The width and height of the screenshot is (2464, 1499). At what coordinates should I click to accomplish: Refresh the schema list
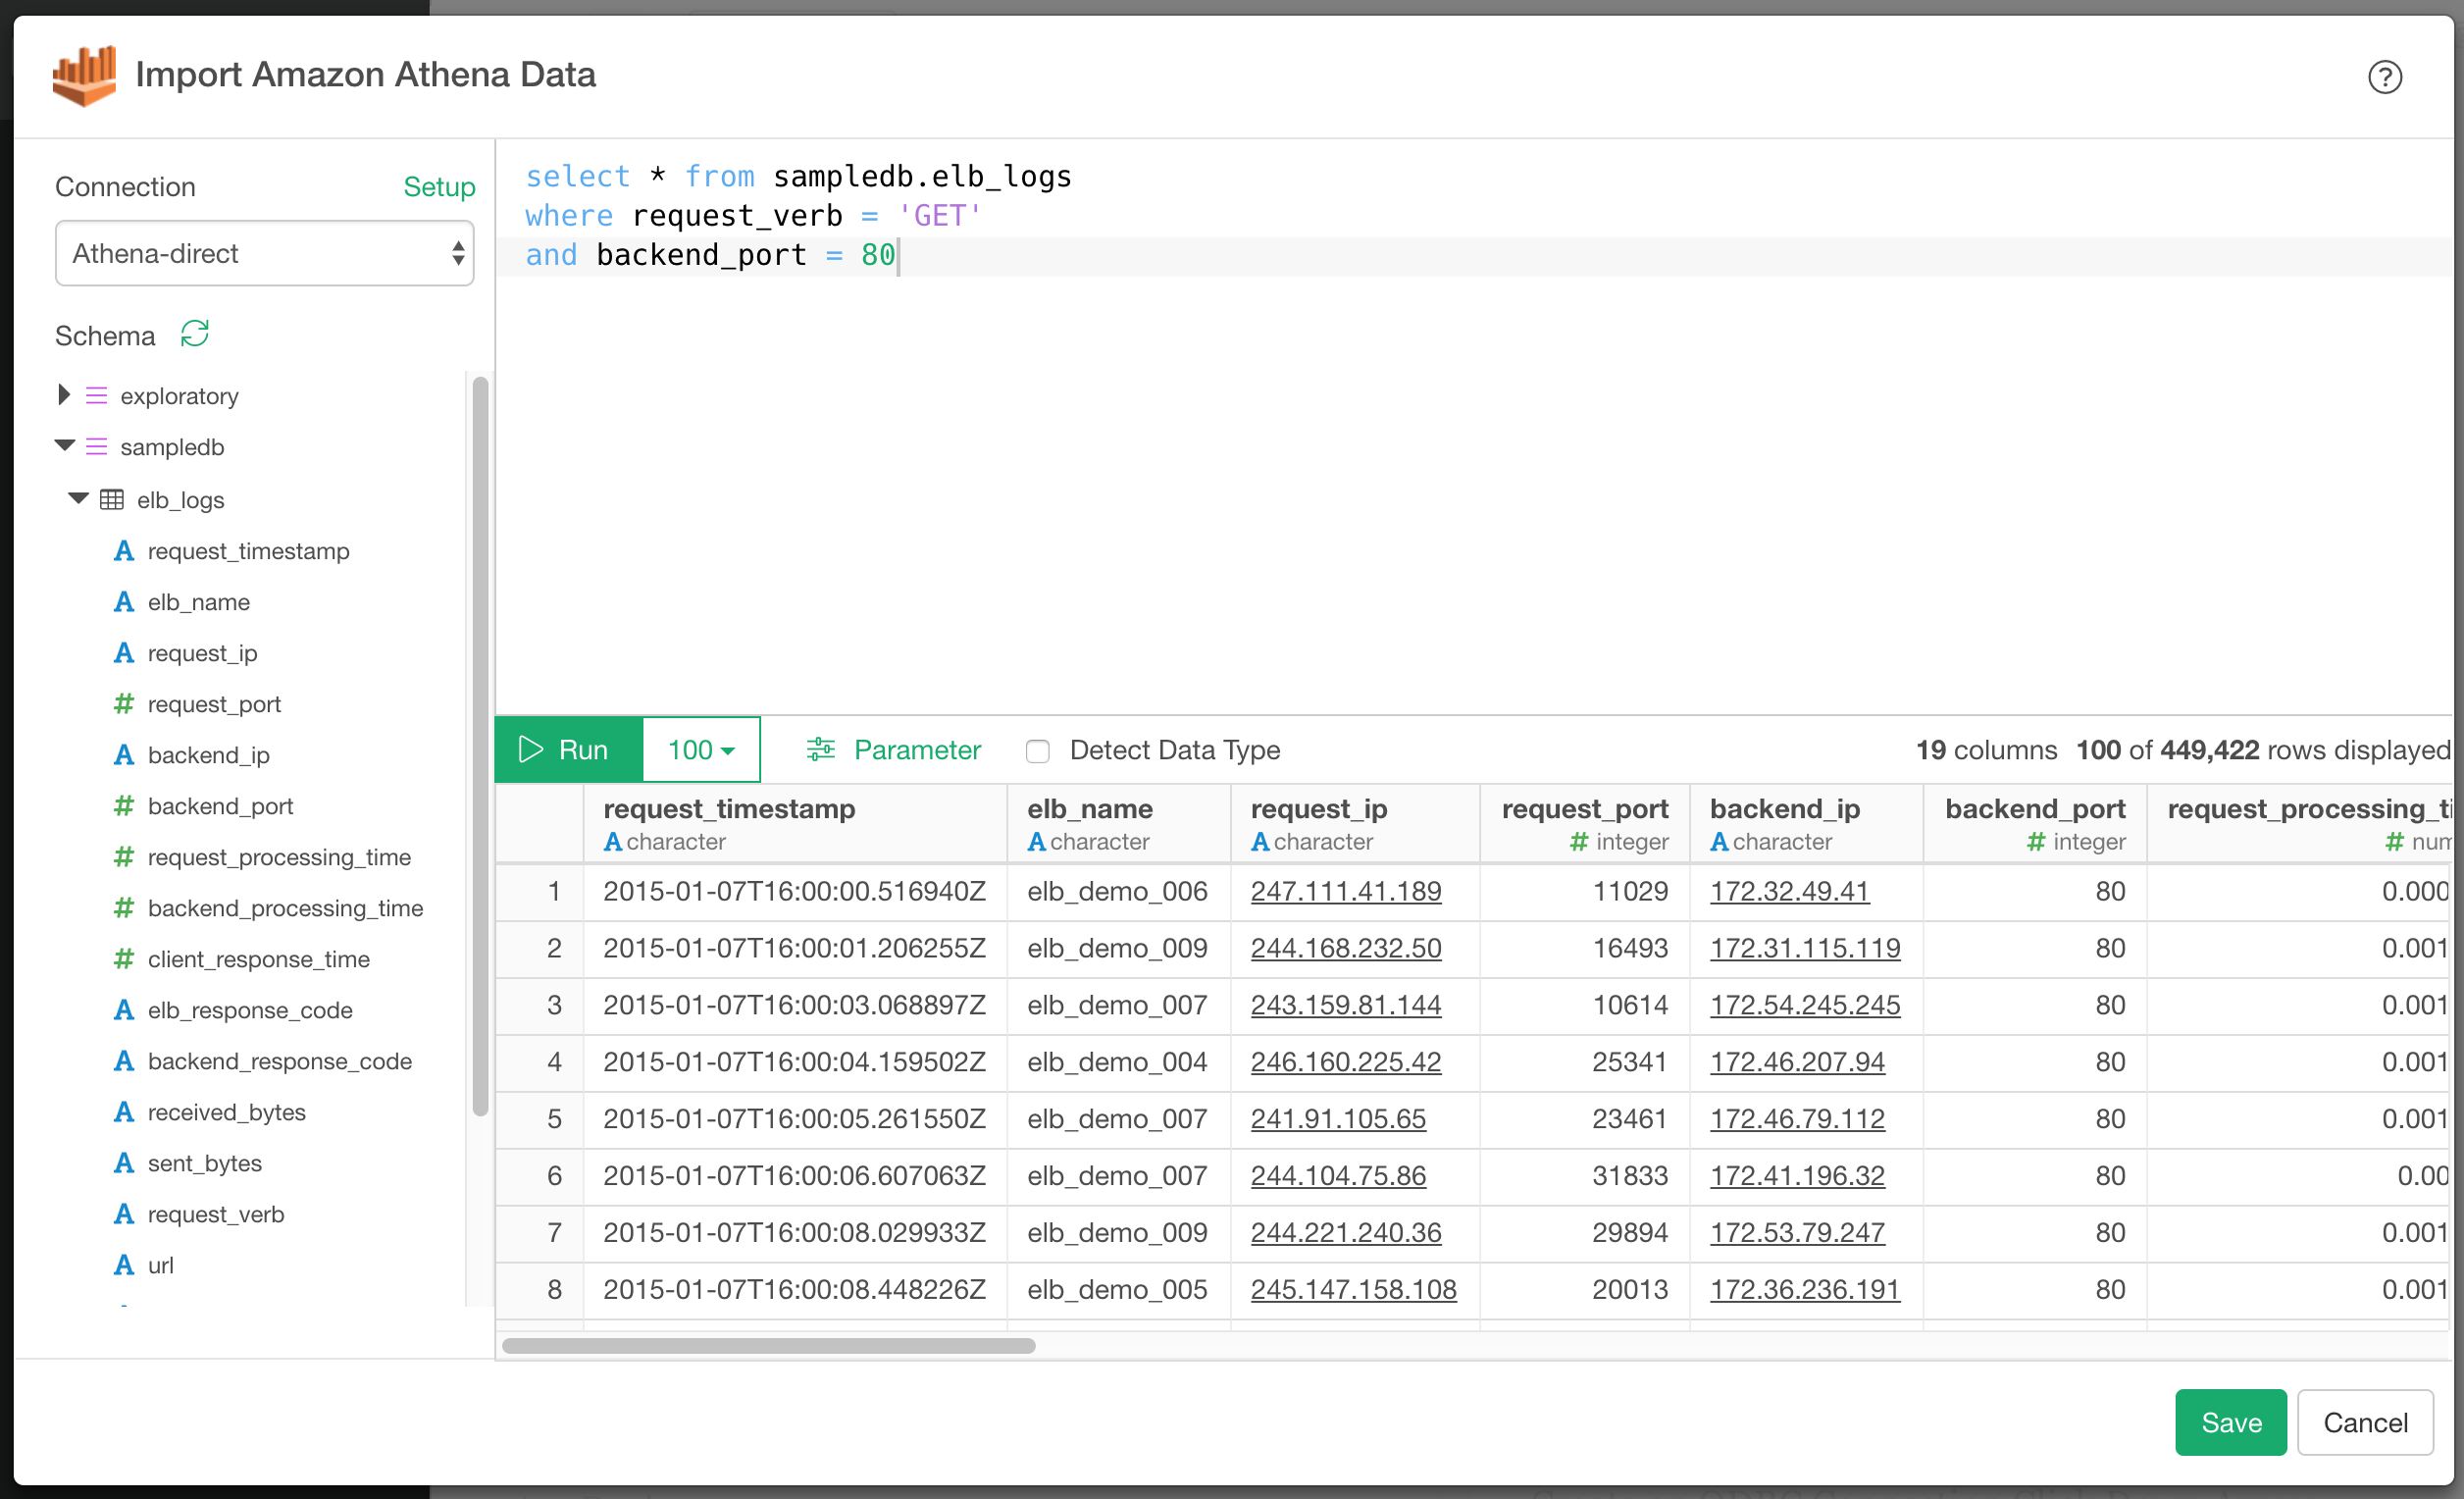[x=194, y=334]
